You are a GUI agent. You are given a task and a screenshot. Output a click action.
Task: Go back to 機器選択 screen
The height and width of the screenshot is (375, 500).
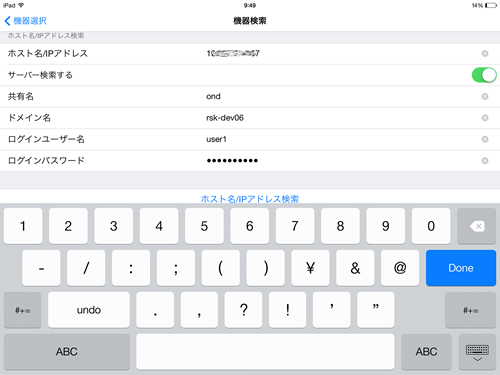[25, 21]
